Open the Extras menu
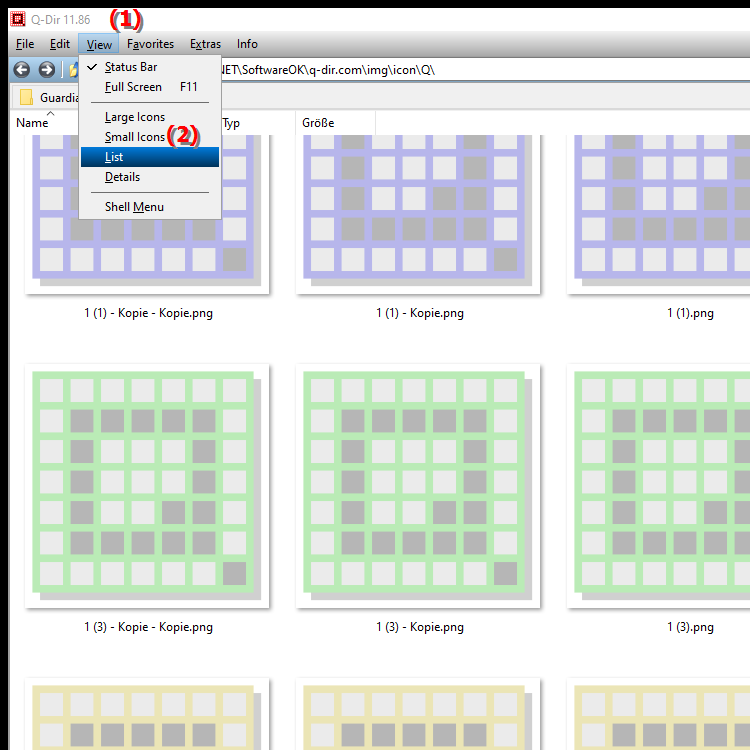750x750 pixels. [x=205, y=44]
